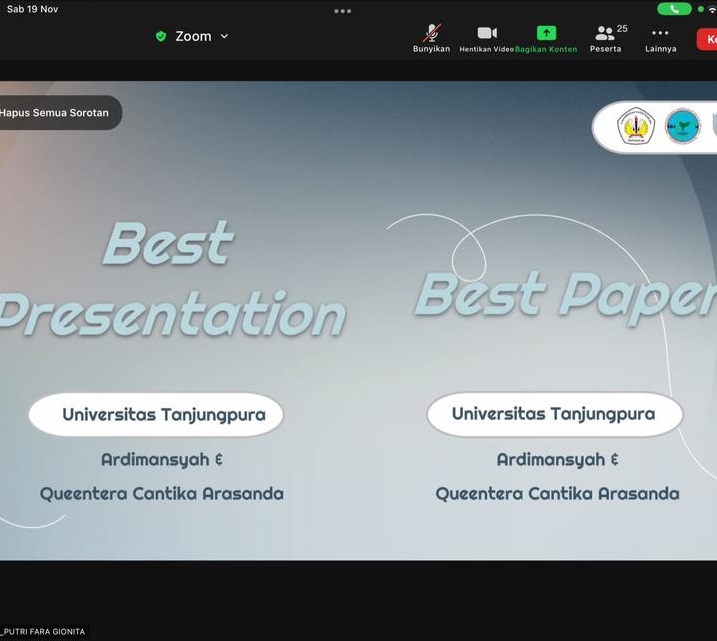Select Universitas Tanjungpura pill under Best Paper
Viewport: 717px width, 641px height.
click(x=554, y=414)
